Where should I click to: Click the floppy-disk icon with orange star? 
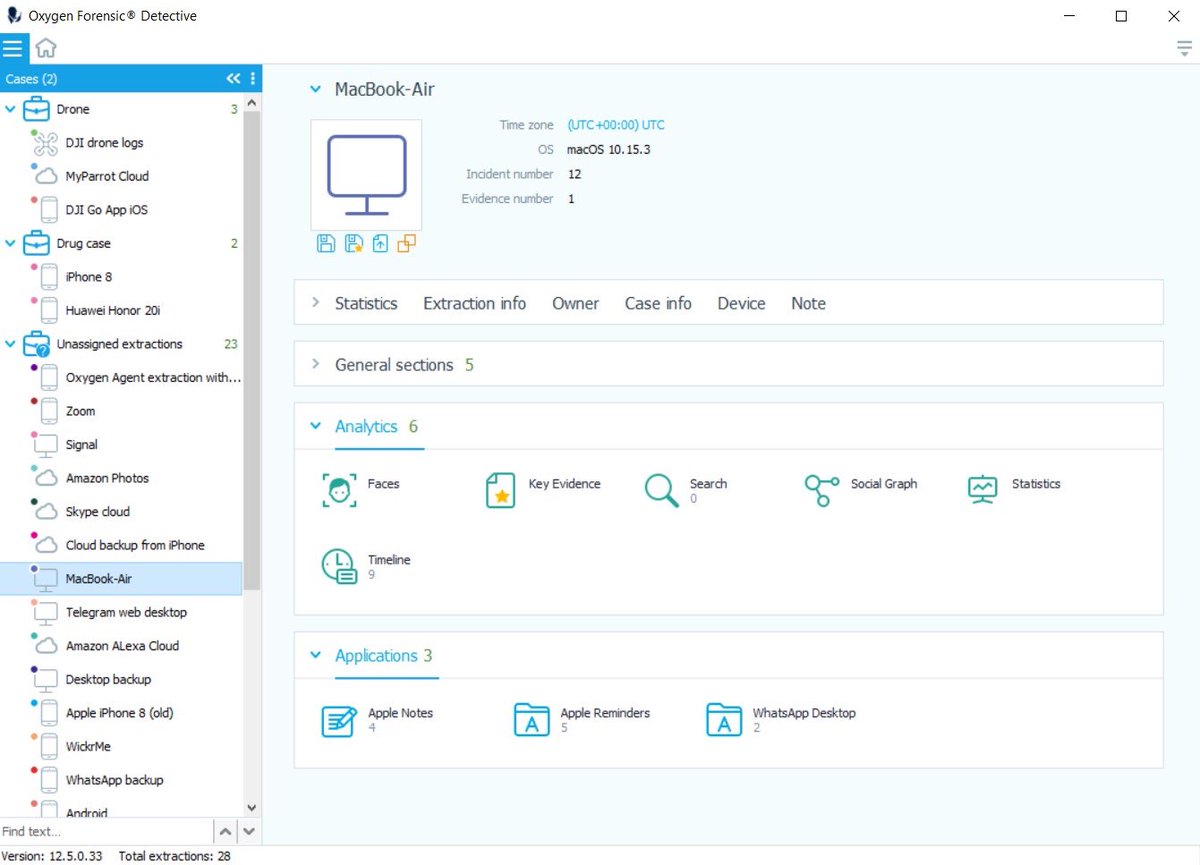point(353,243)
